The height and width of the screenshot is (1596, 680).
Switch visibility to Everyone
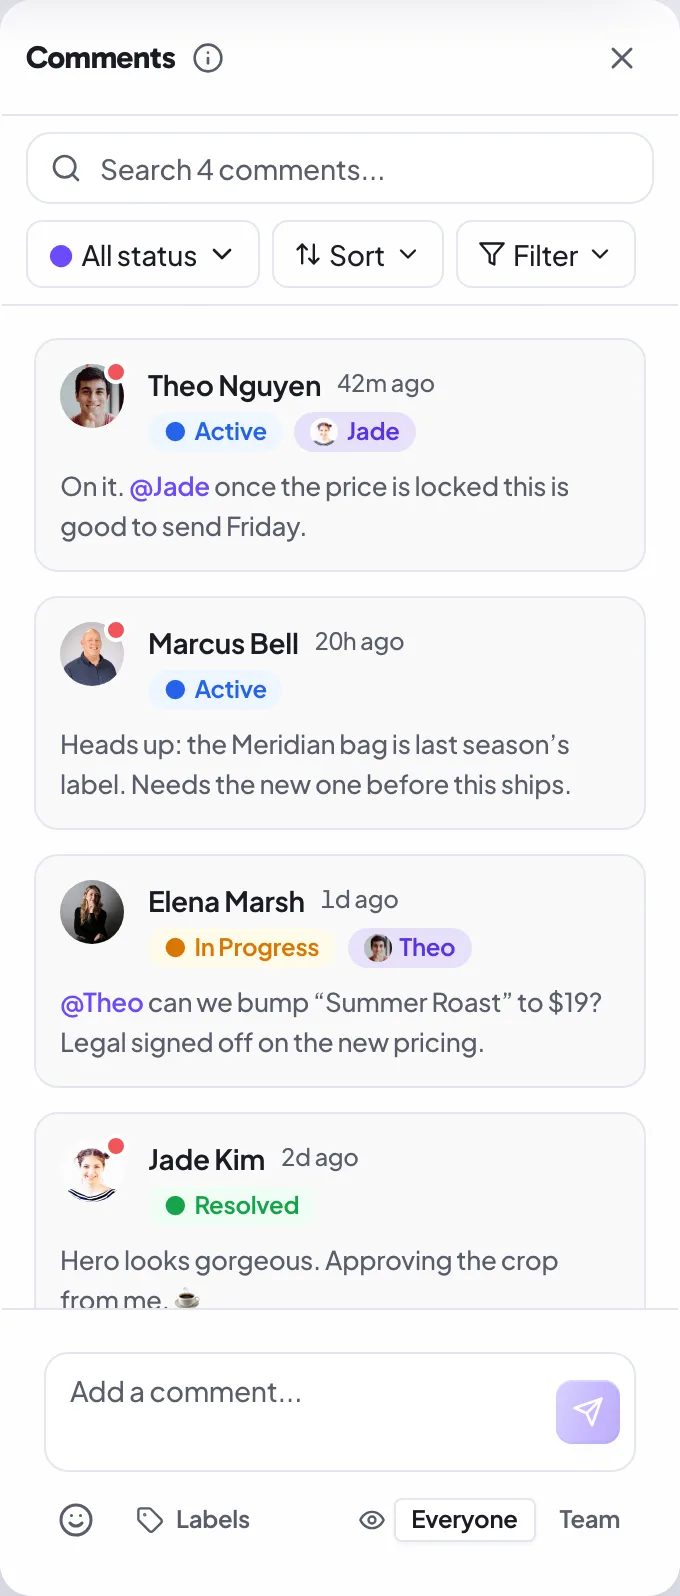point(465,1520)
